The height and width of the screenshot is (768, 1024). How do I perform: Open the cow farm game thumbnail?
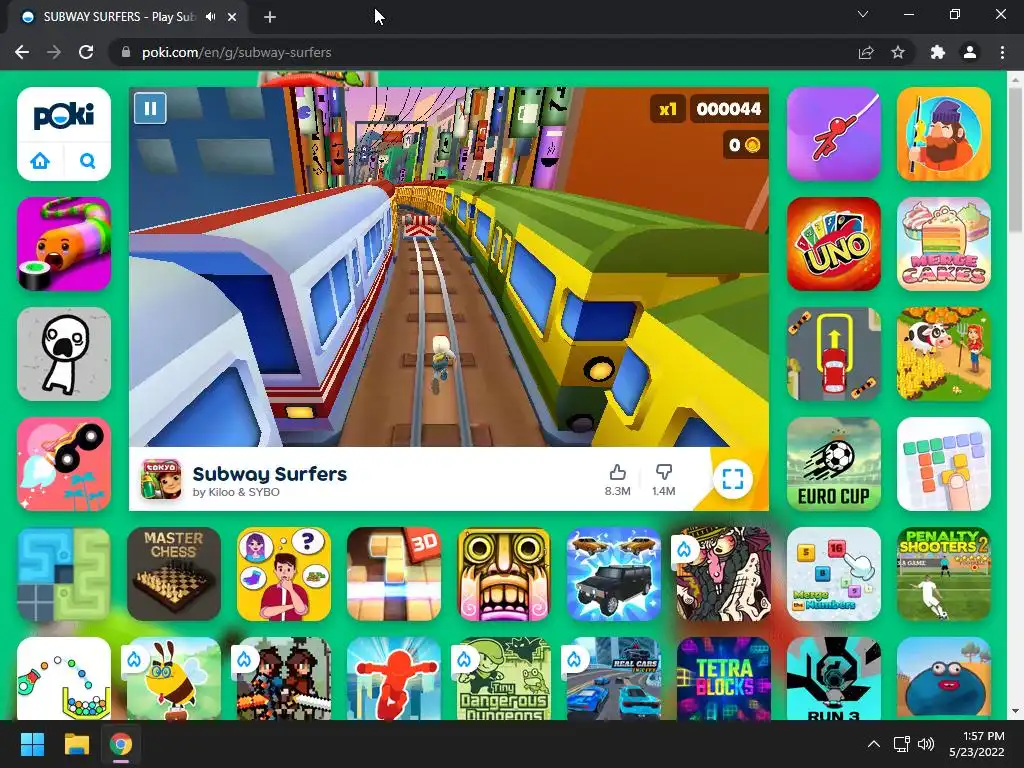[944, 354]
